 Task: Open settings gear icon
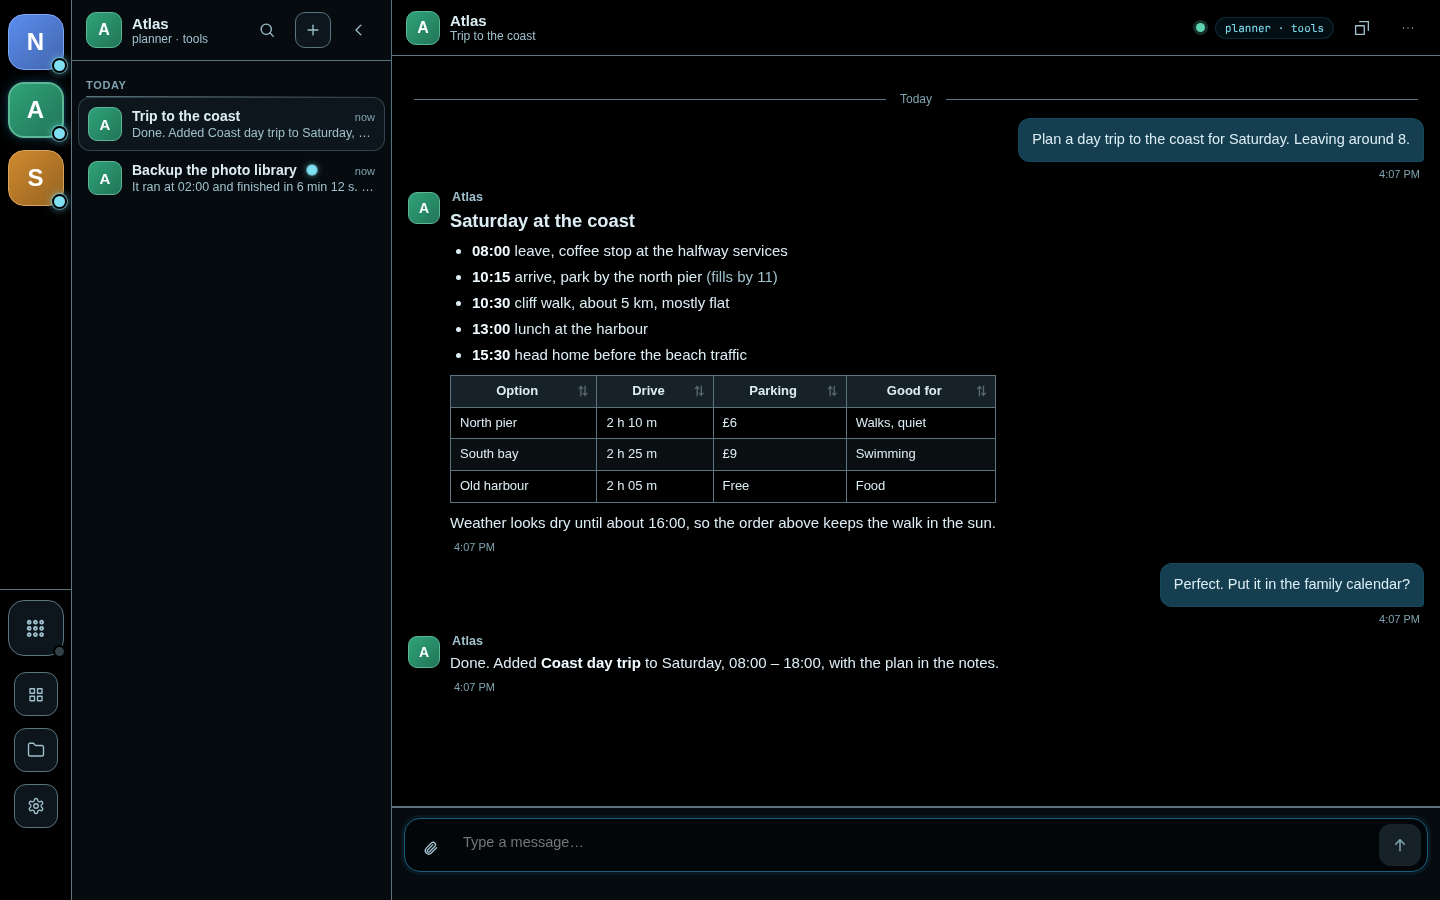pyautogui.click(x=36, y=806)
